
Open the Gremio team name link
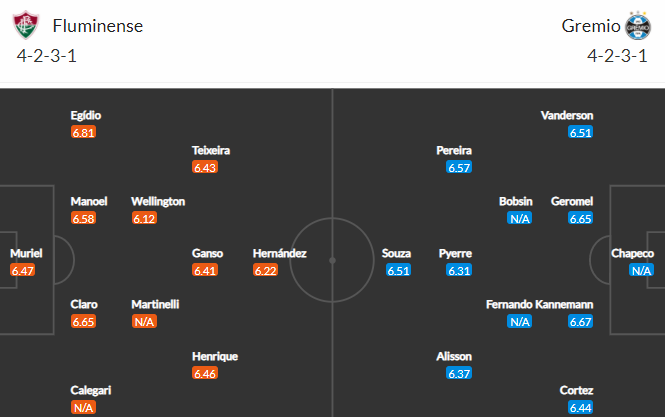(591, 26)
